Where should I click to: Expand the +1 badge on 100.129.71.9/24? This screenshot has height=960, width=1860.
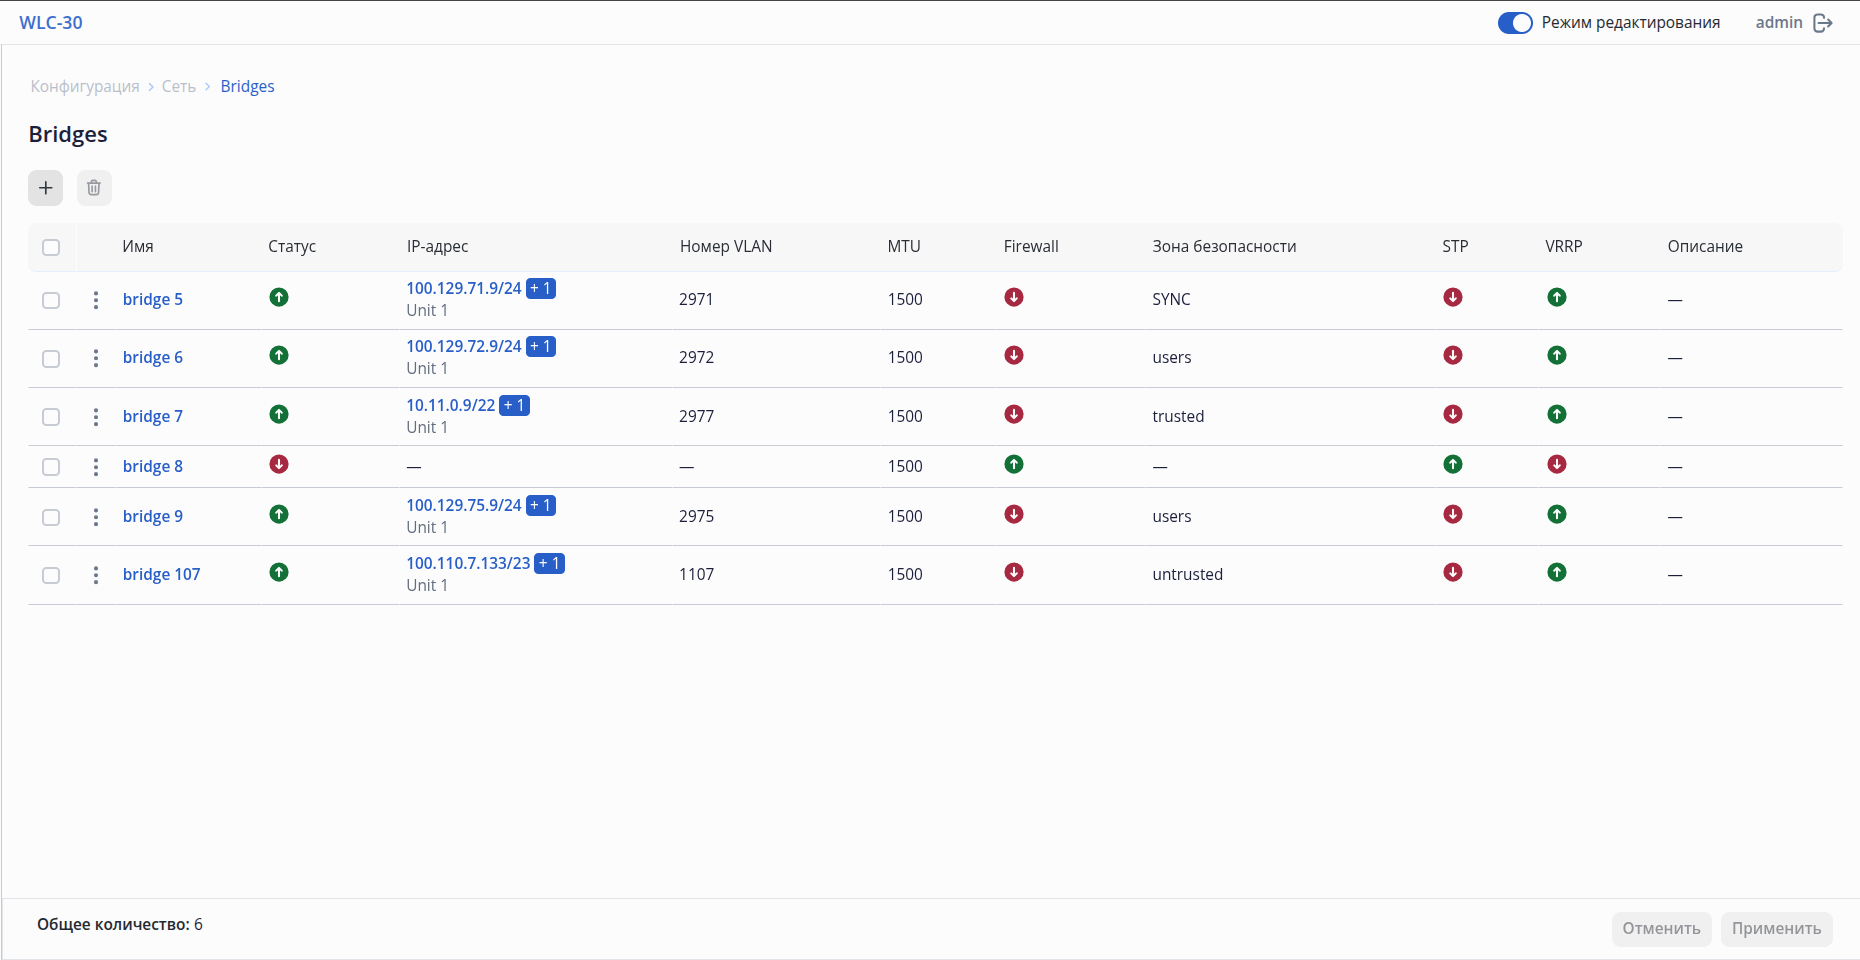[541, 289]
